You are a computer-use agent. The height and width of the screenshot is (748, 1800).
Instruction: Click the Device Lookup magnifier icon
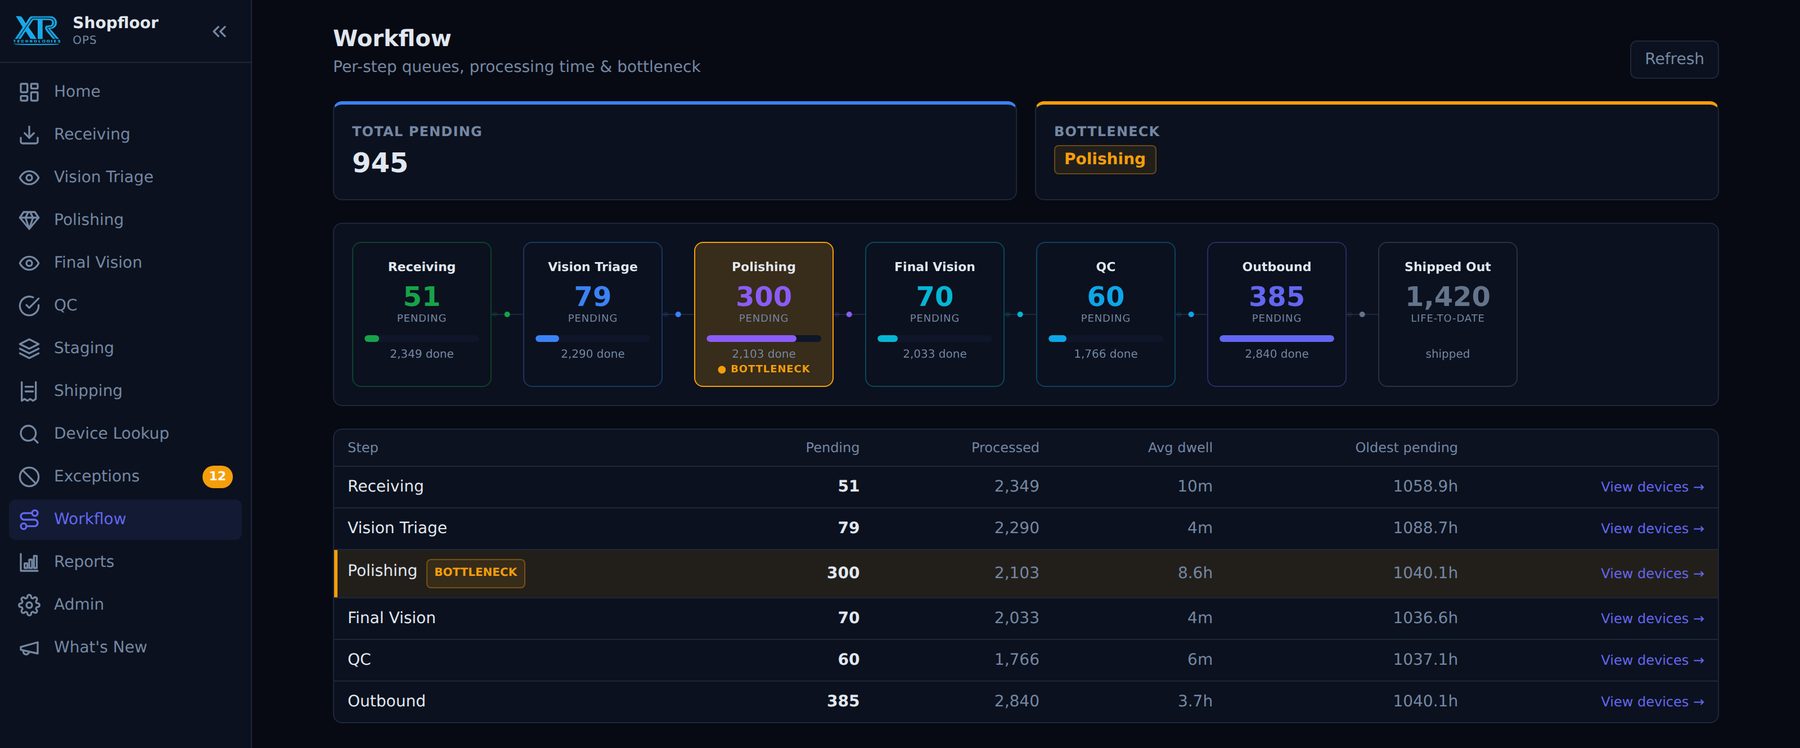(x=29, y=434)
